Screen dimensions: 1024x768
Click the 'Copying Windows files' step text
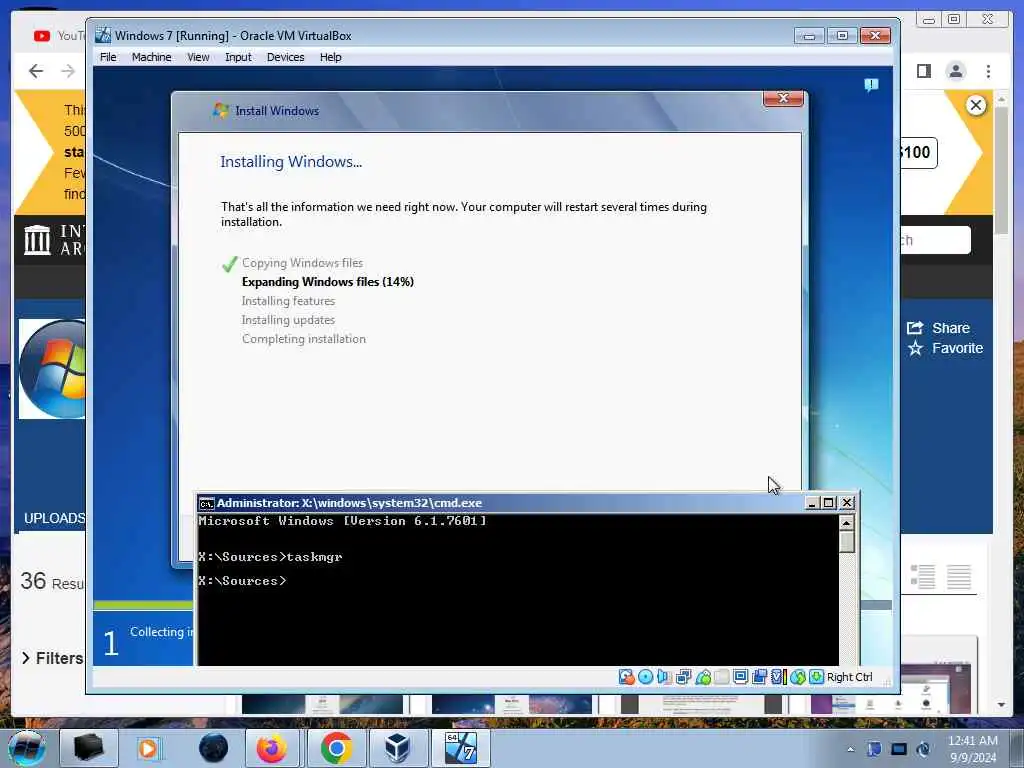[x=302, y=263]
